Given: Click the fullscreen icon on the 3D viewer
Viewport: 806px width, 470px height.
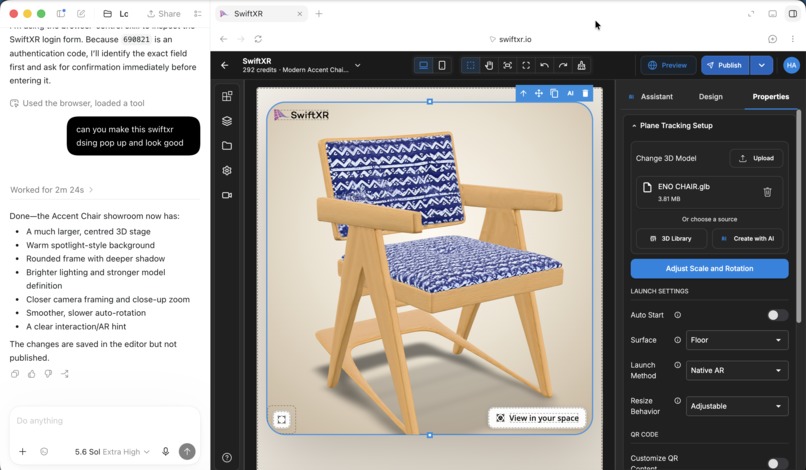Looking at the screenshot, I should pyautogui.click(x=282, y=419).
